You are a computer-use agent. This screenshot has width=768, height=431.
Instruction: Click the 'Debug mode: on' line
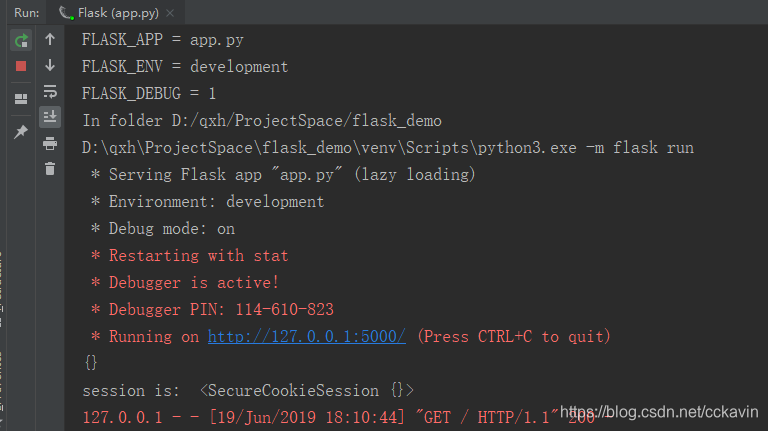(x=163, y=228)
